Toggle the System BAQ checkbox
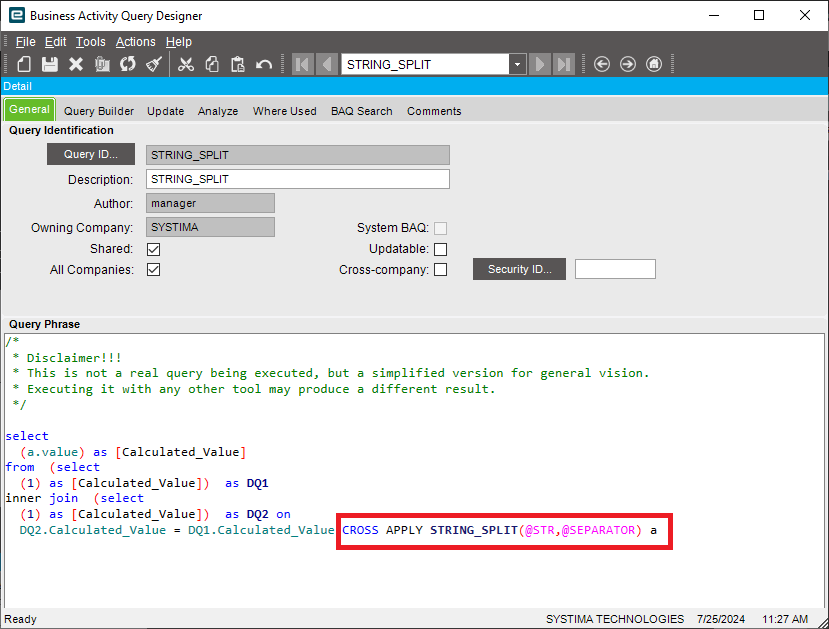Screen dimensions: 829x629 tap(440, 228)
